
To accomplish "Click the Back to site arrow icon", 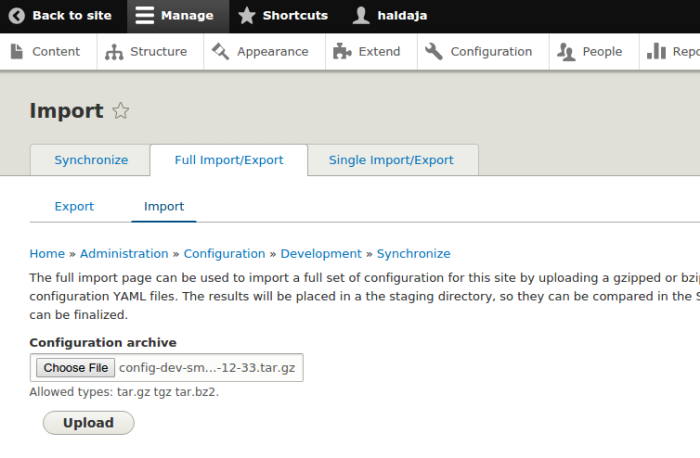I will pos(17,16).
